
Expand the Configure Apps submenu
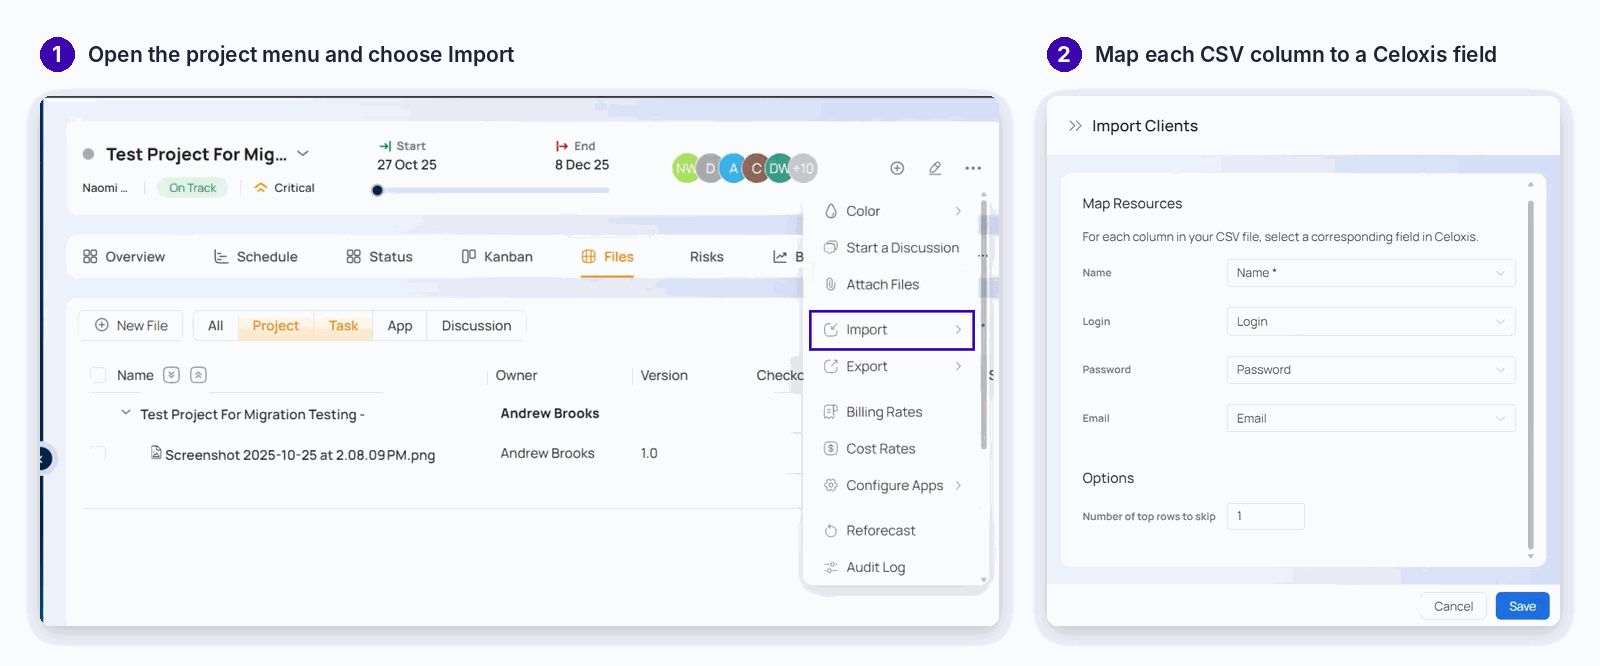point(892,486)
